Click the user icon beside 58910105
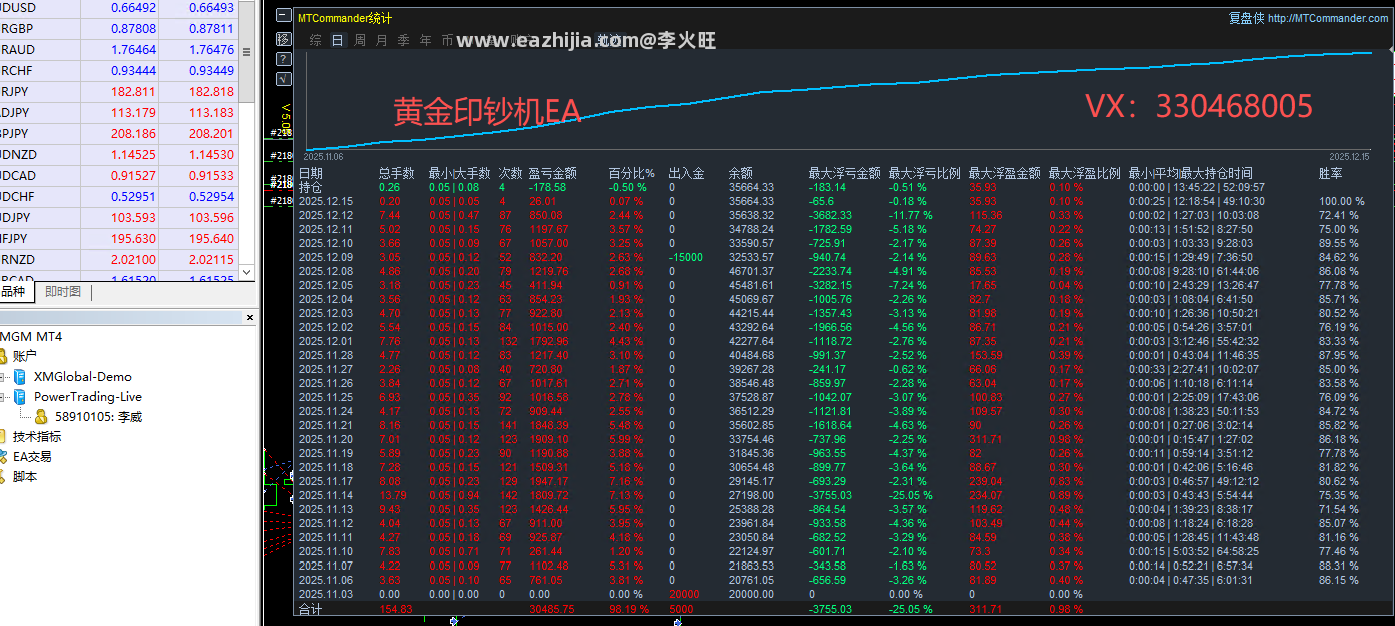This screenshot has width=1395, height=626. pos(41,416)
